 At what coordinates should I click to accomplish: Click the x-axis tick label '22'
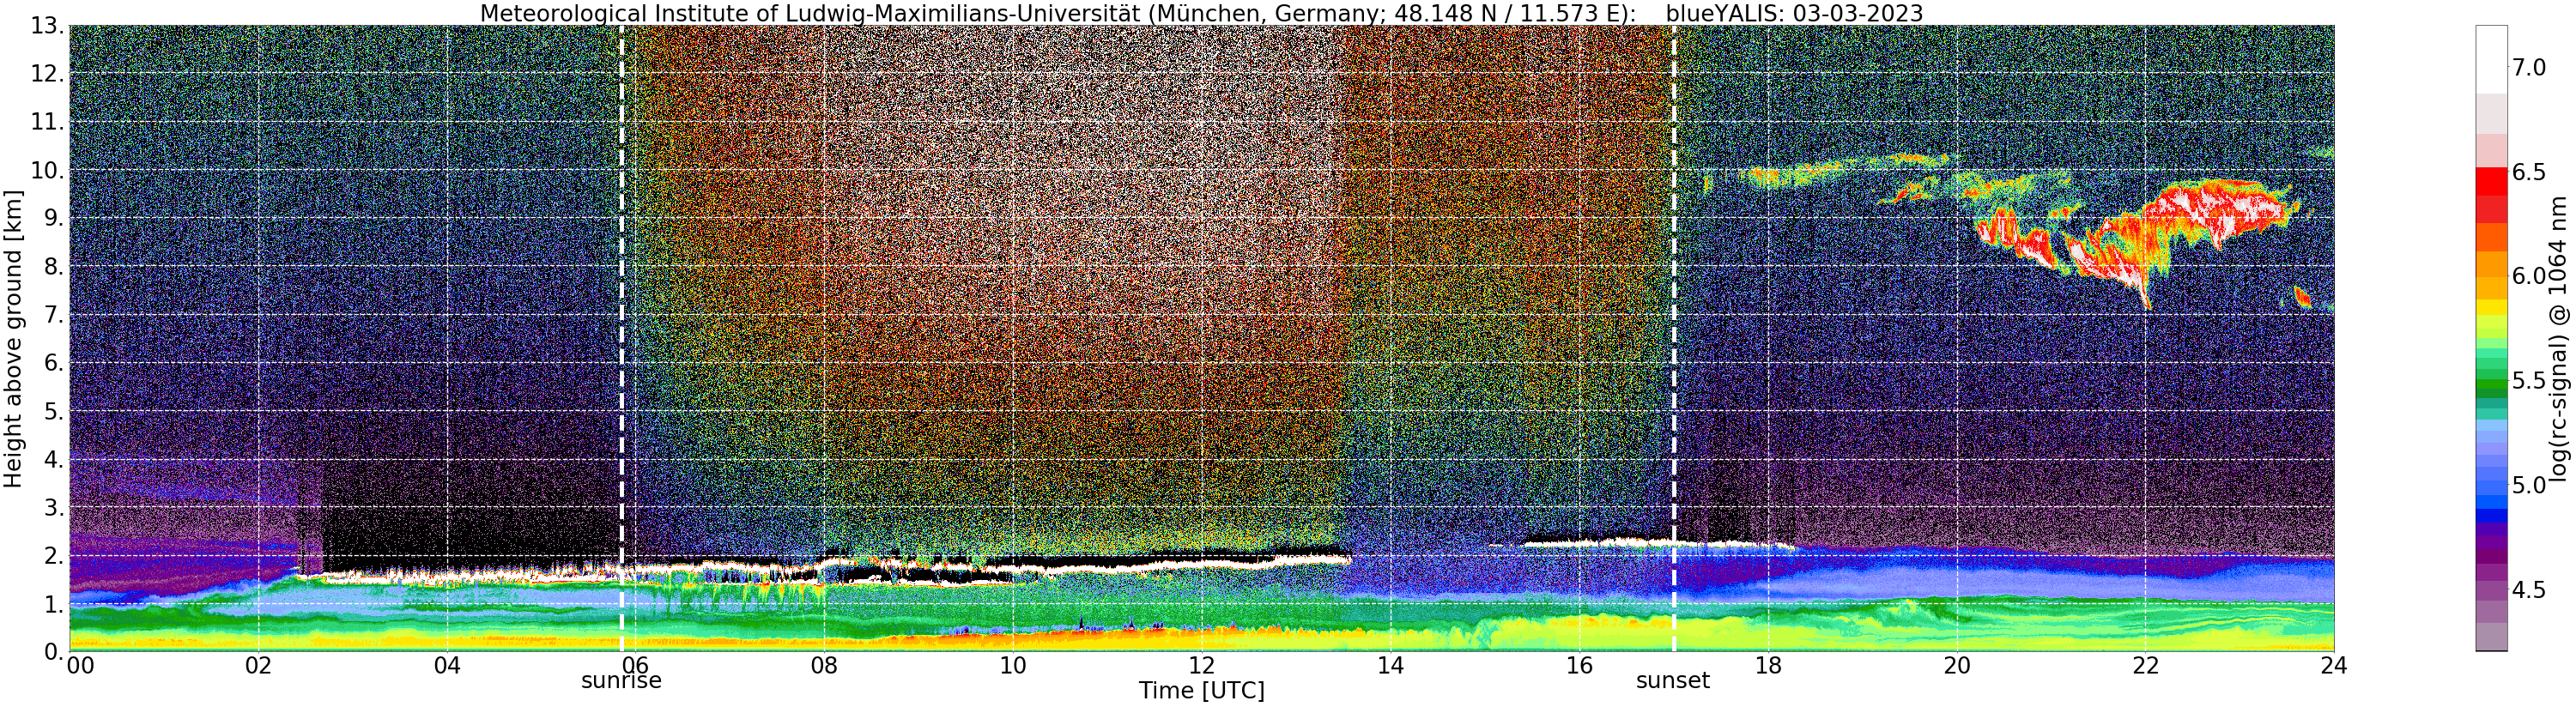[x=2146, y=666]
